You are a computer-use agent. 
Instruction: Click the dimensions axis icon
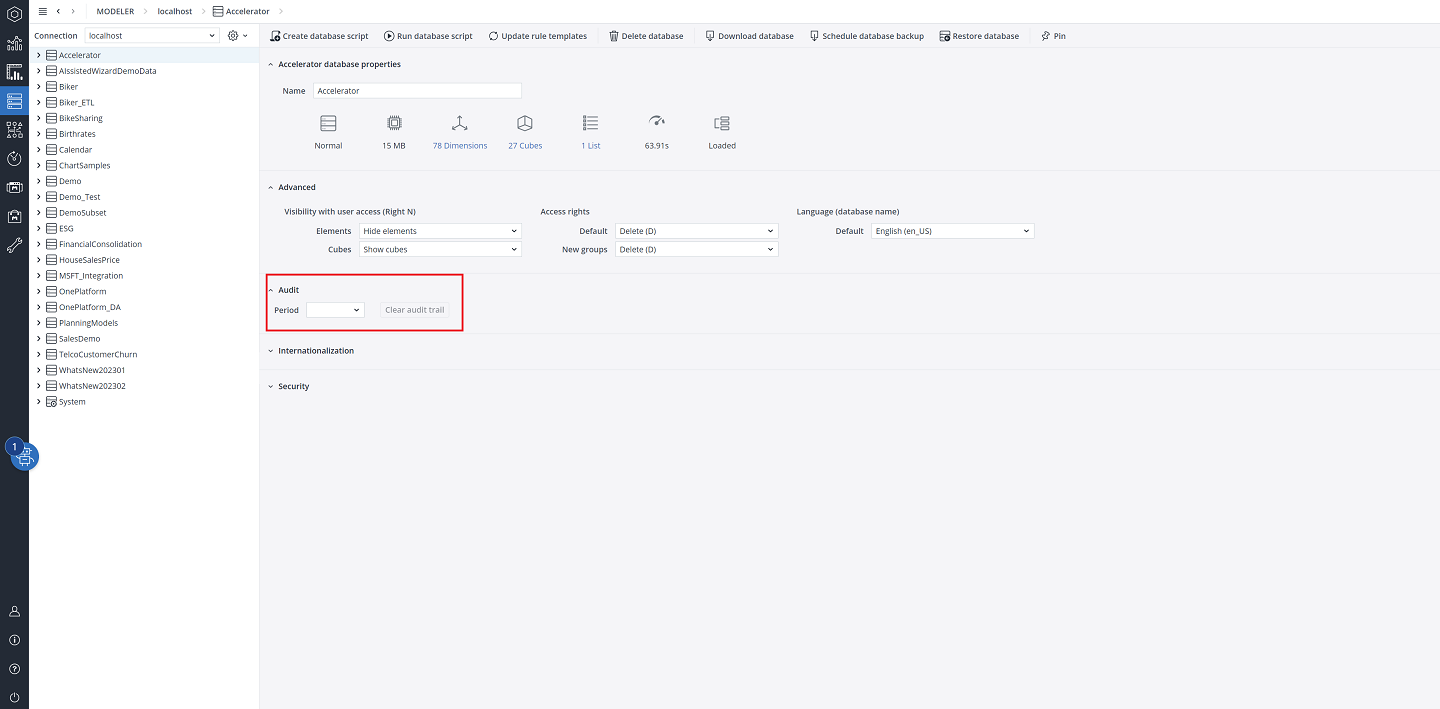click(x=459, y=123)
